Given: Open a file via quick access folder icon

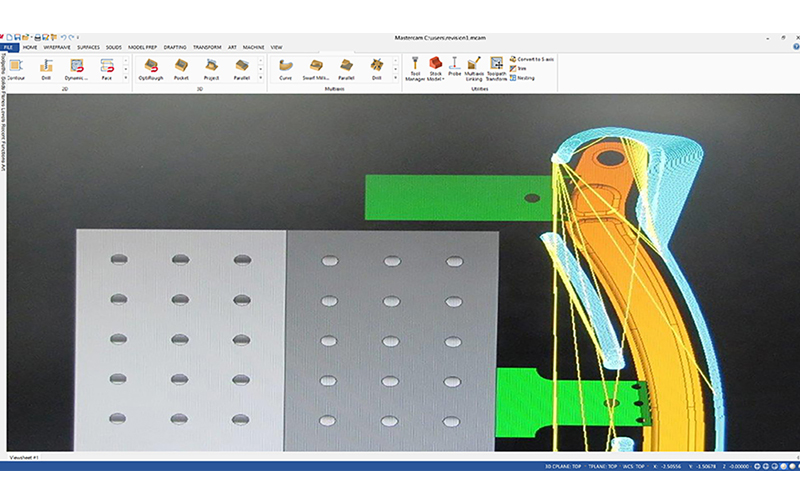Looking at the screenshot, I should (x=26, y=37).
